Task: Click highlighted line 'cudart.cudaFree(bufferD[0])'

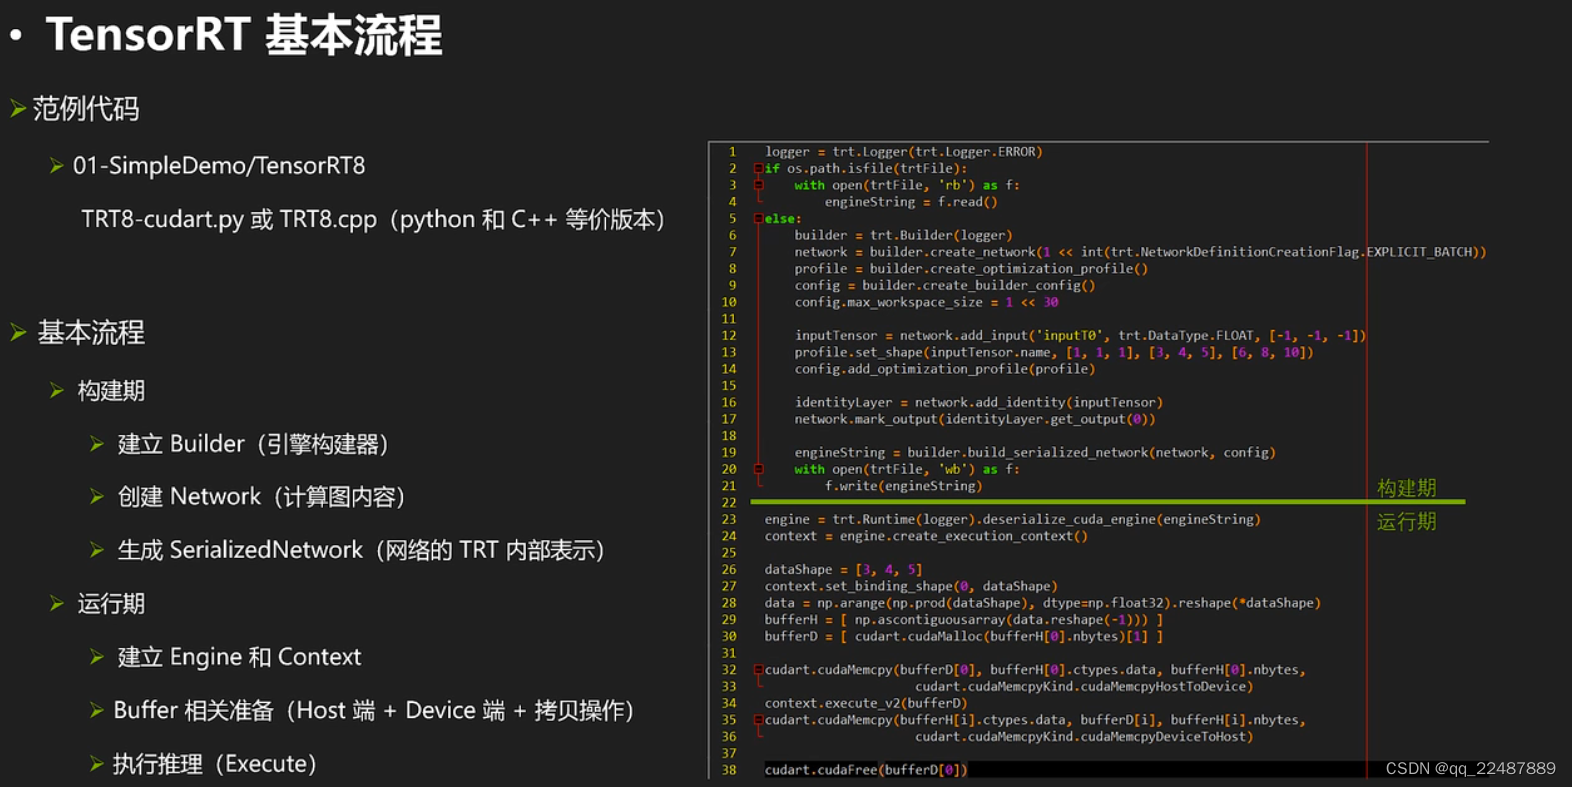Action: [866, 770]
